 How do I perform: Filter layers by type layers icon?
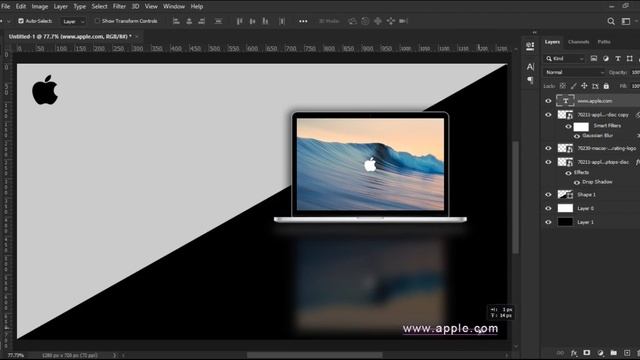618,59
